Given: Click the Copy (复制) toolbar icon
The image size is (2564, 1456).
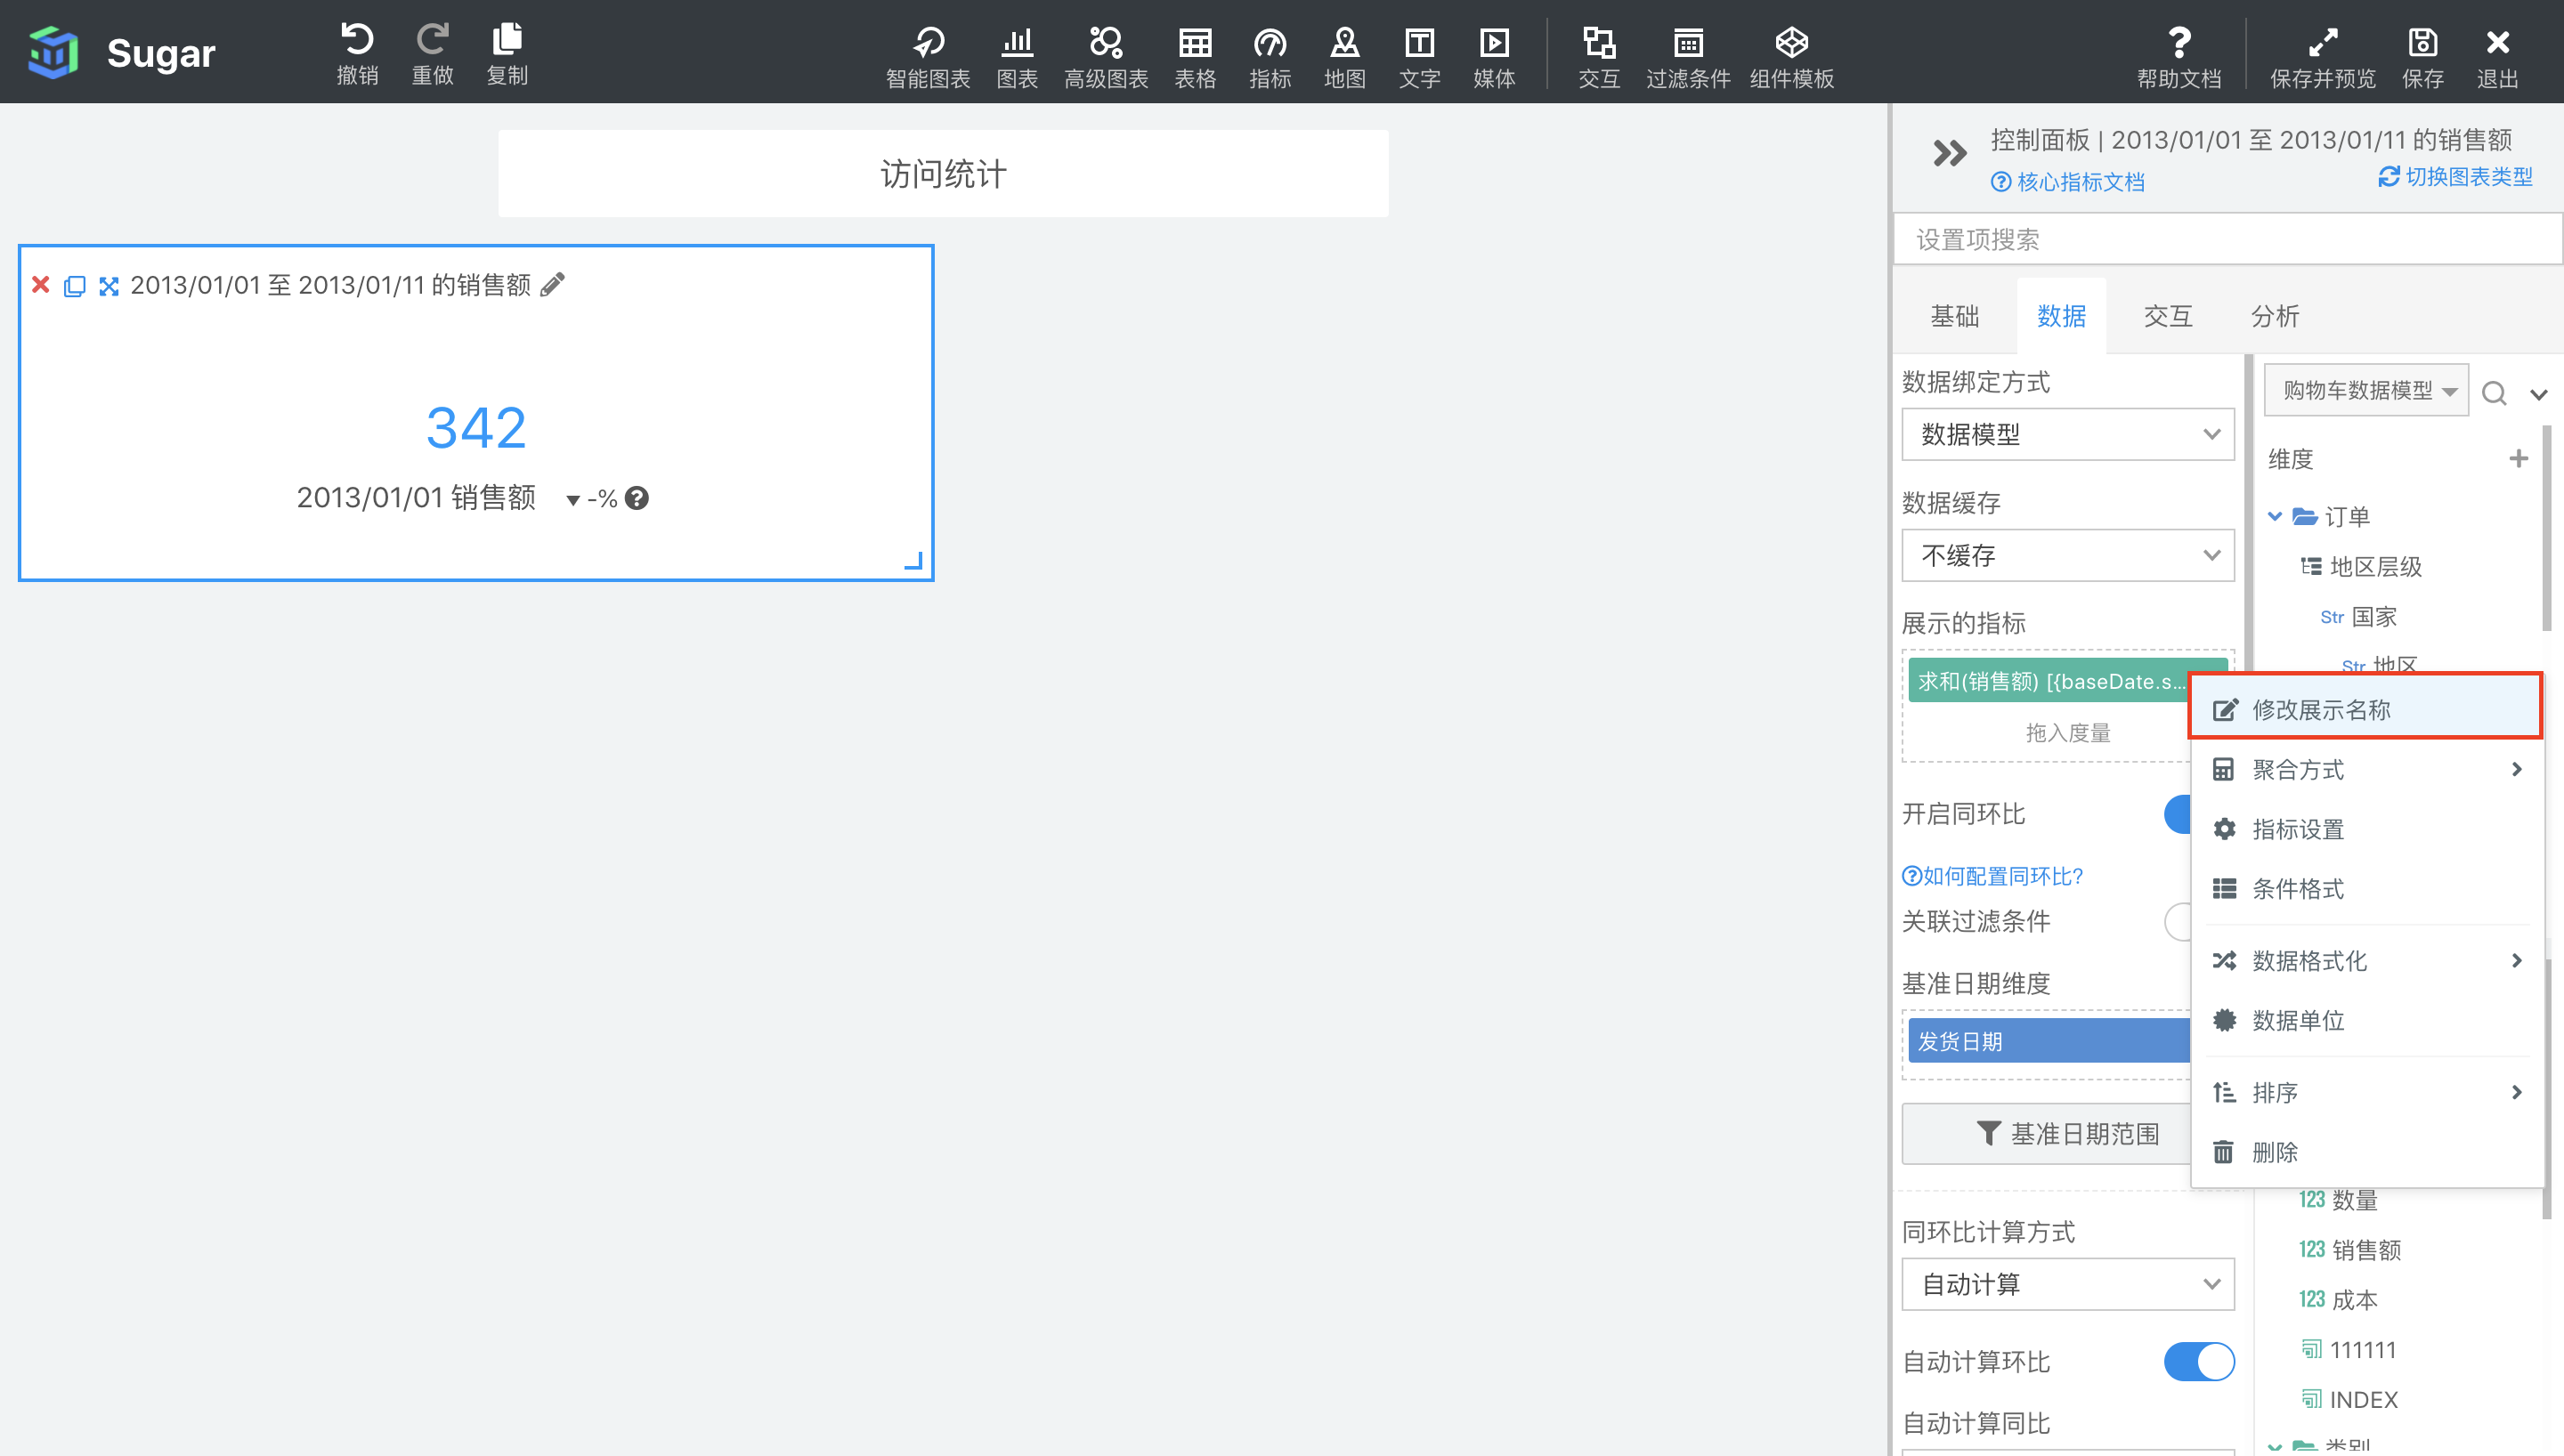Looking at the screenshot, I should click(x=507, y=54).
